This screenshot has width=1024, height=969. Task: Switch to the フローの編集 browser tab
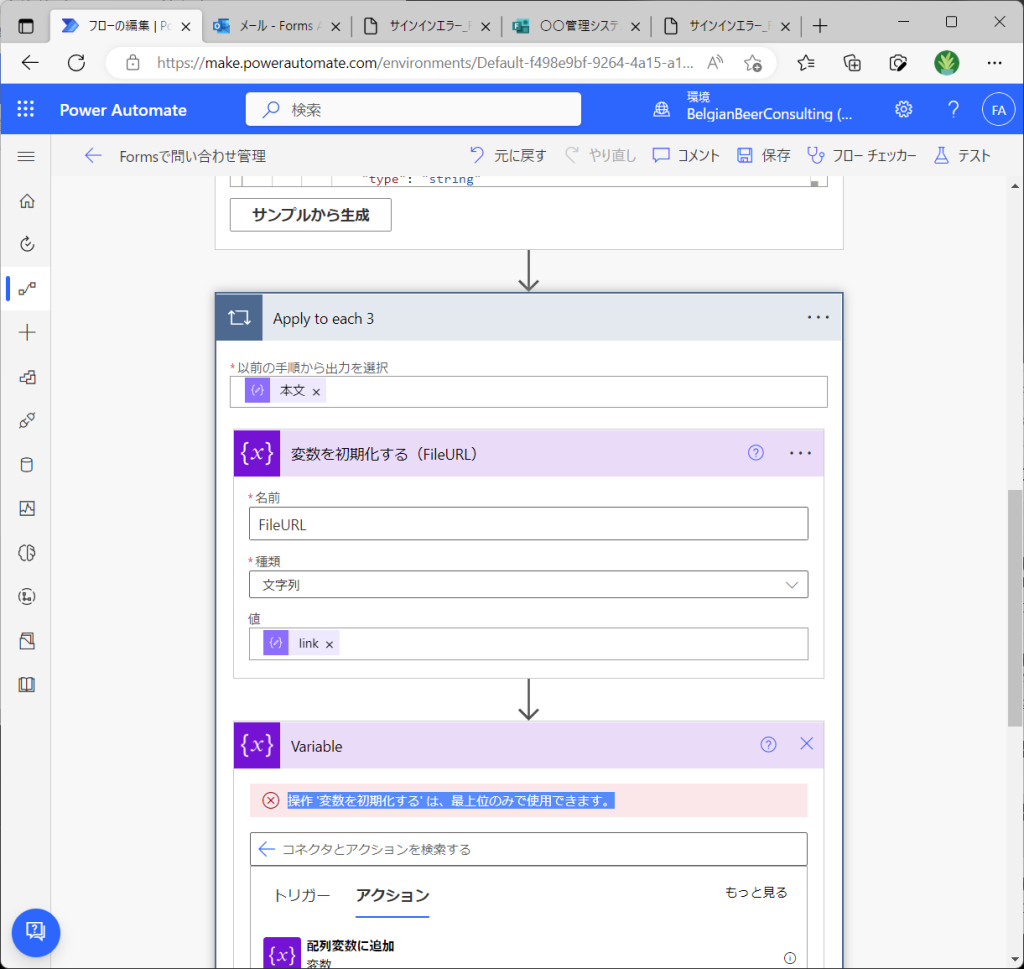[127, 26]
